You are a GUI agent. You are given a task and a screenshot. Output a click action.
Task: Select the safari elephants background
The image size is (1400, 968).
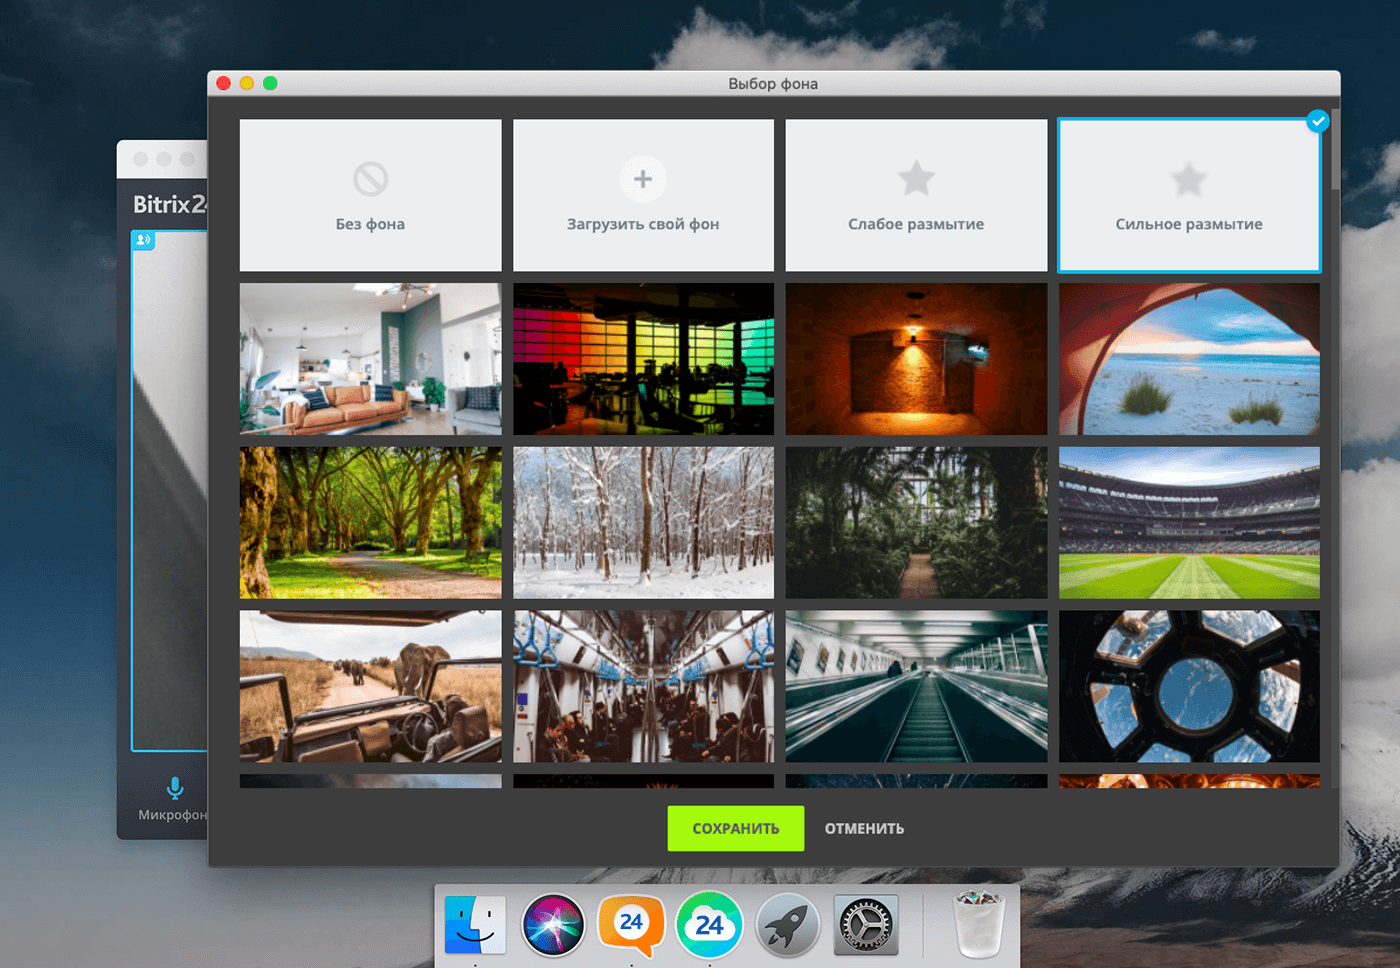coord(370,687)
